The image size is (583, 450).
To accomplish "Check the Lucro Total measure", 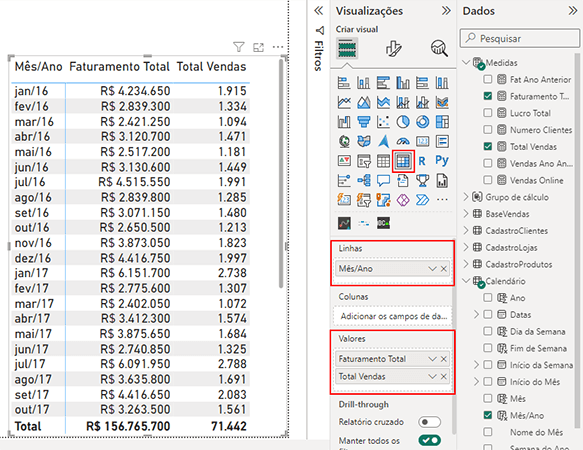I will click(x=487, y=113).
